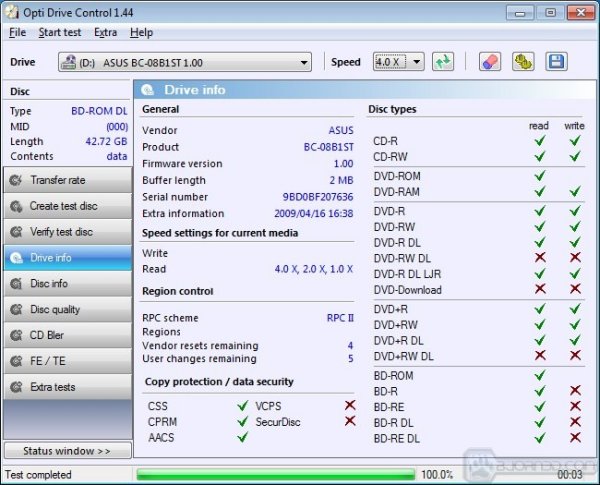
Task: Click the Test completed status text
Action: coord(38,475)
